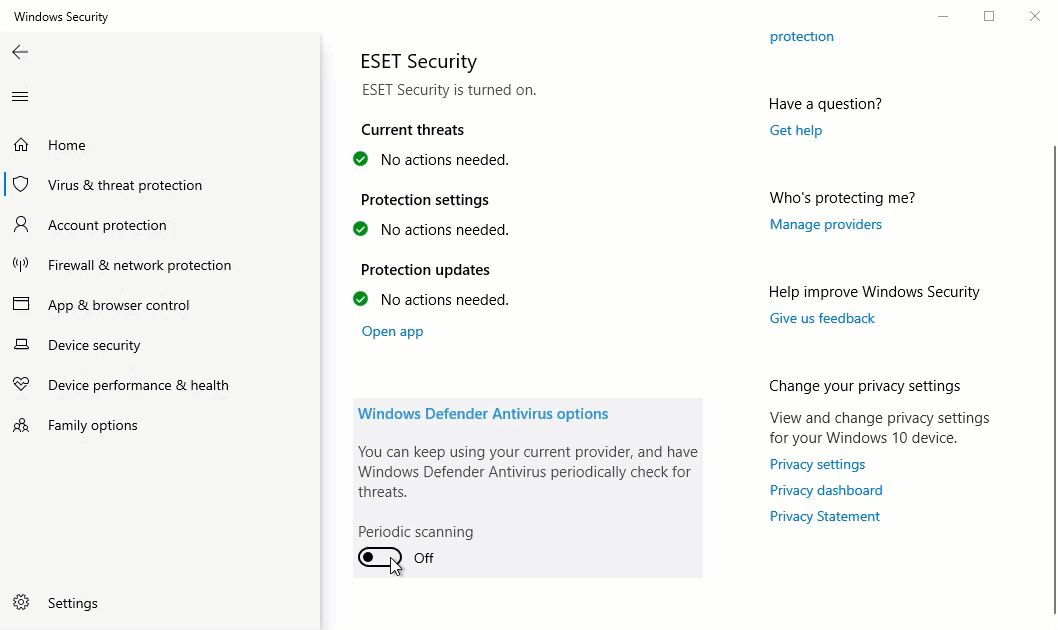Select Firewall & network protection menu item
Viewport: 1058px width, 630px height.
click(x=139, y=265)
